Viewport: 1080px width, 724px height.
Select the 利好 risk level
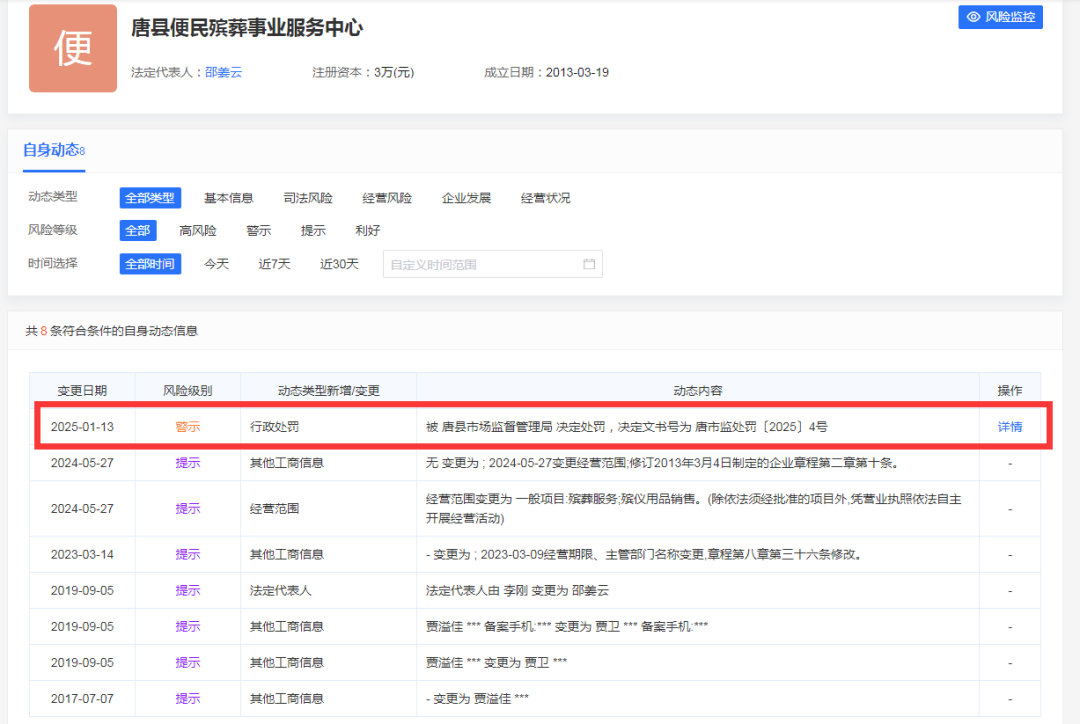[367, 231]
